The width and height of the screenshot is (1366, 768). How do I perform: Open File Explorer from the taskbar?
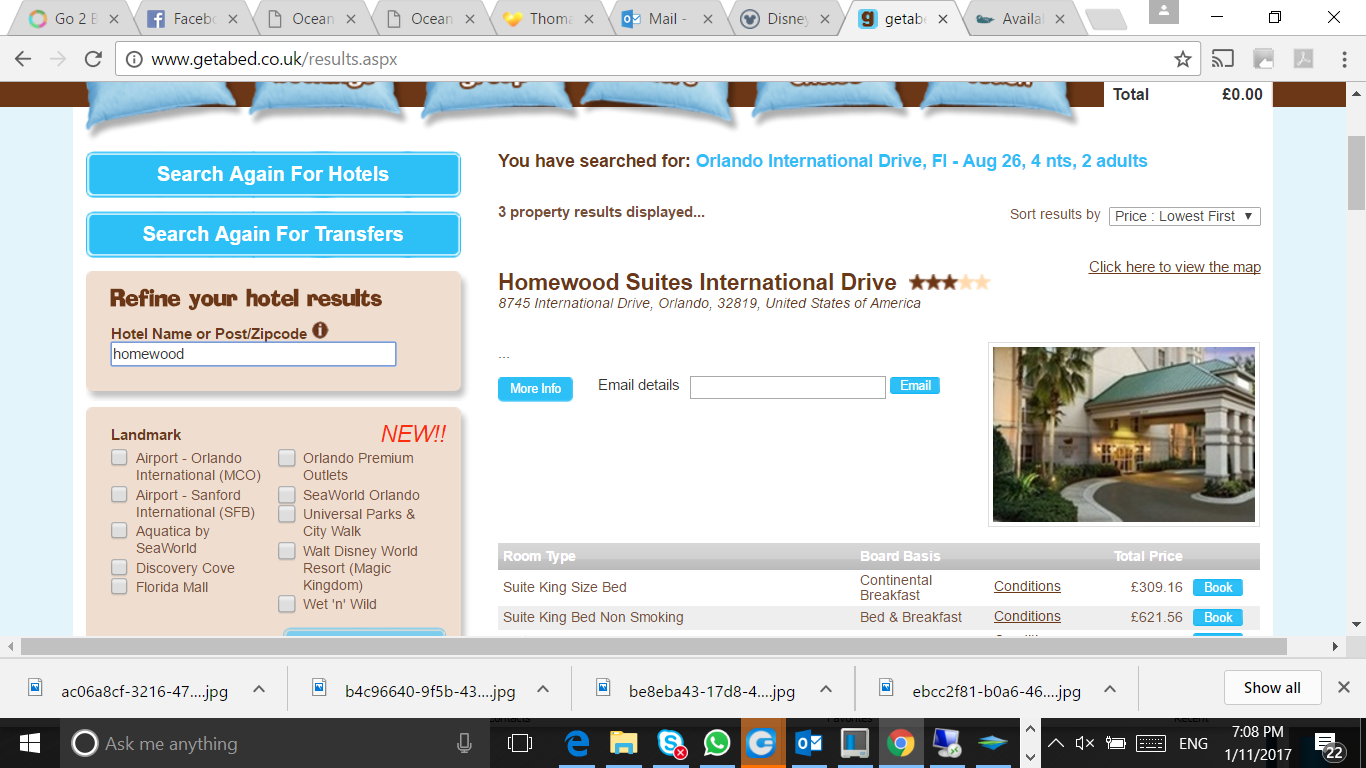click(x=624, y=743)
